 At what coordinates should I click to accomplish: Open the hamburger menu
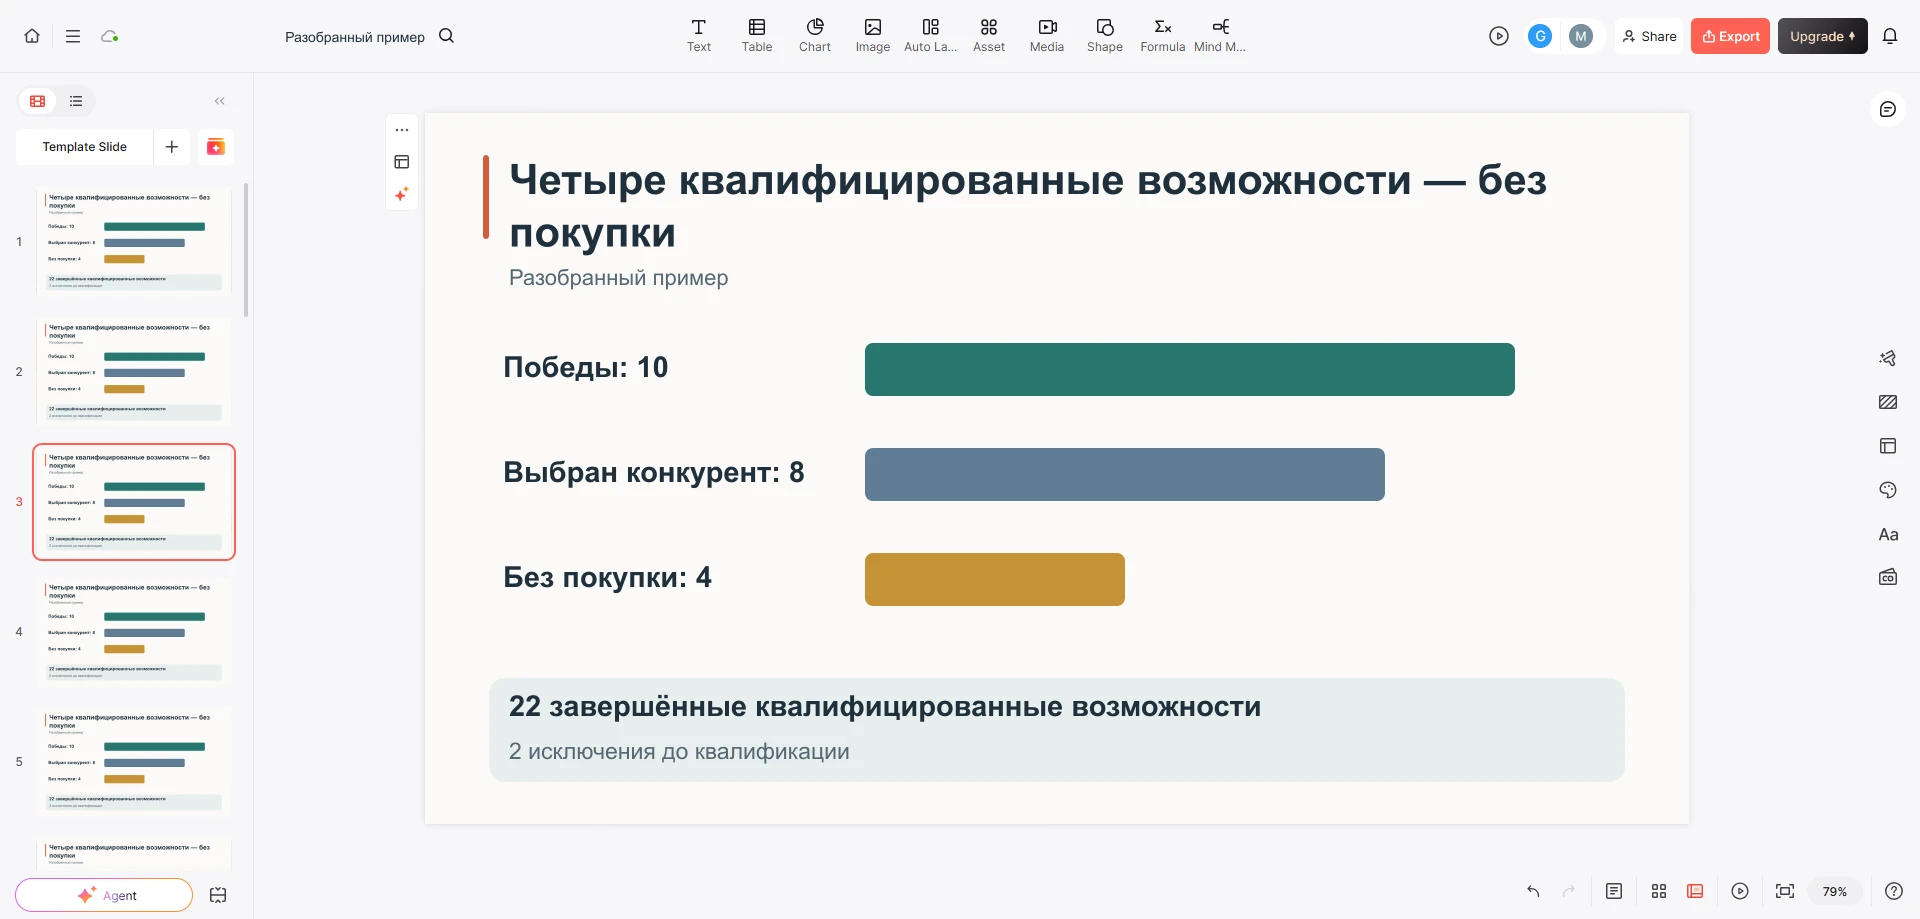pyautogui.click(x=73, y=36)
